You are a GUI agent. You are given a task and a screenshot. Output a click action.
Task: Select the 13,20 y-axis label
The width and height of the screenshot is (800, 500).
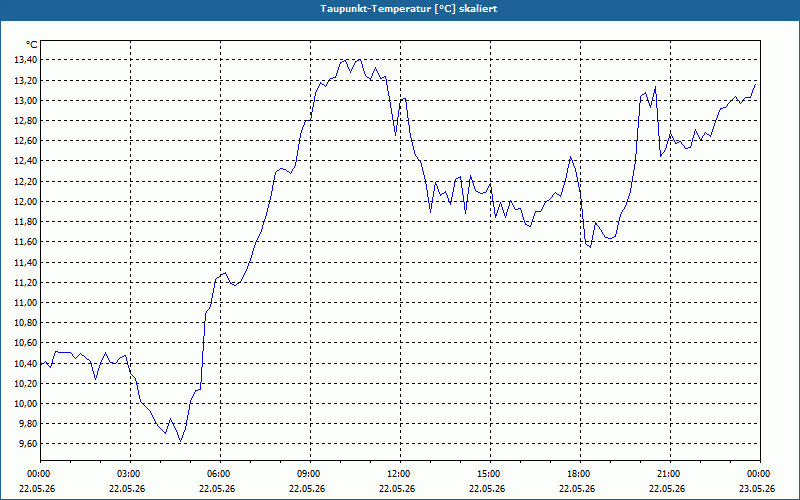27,81
